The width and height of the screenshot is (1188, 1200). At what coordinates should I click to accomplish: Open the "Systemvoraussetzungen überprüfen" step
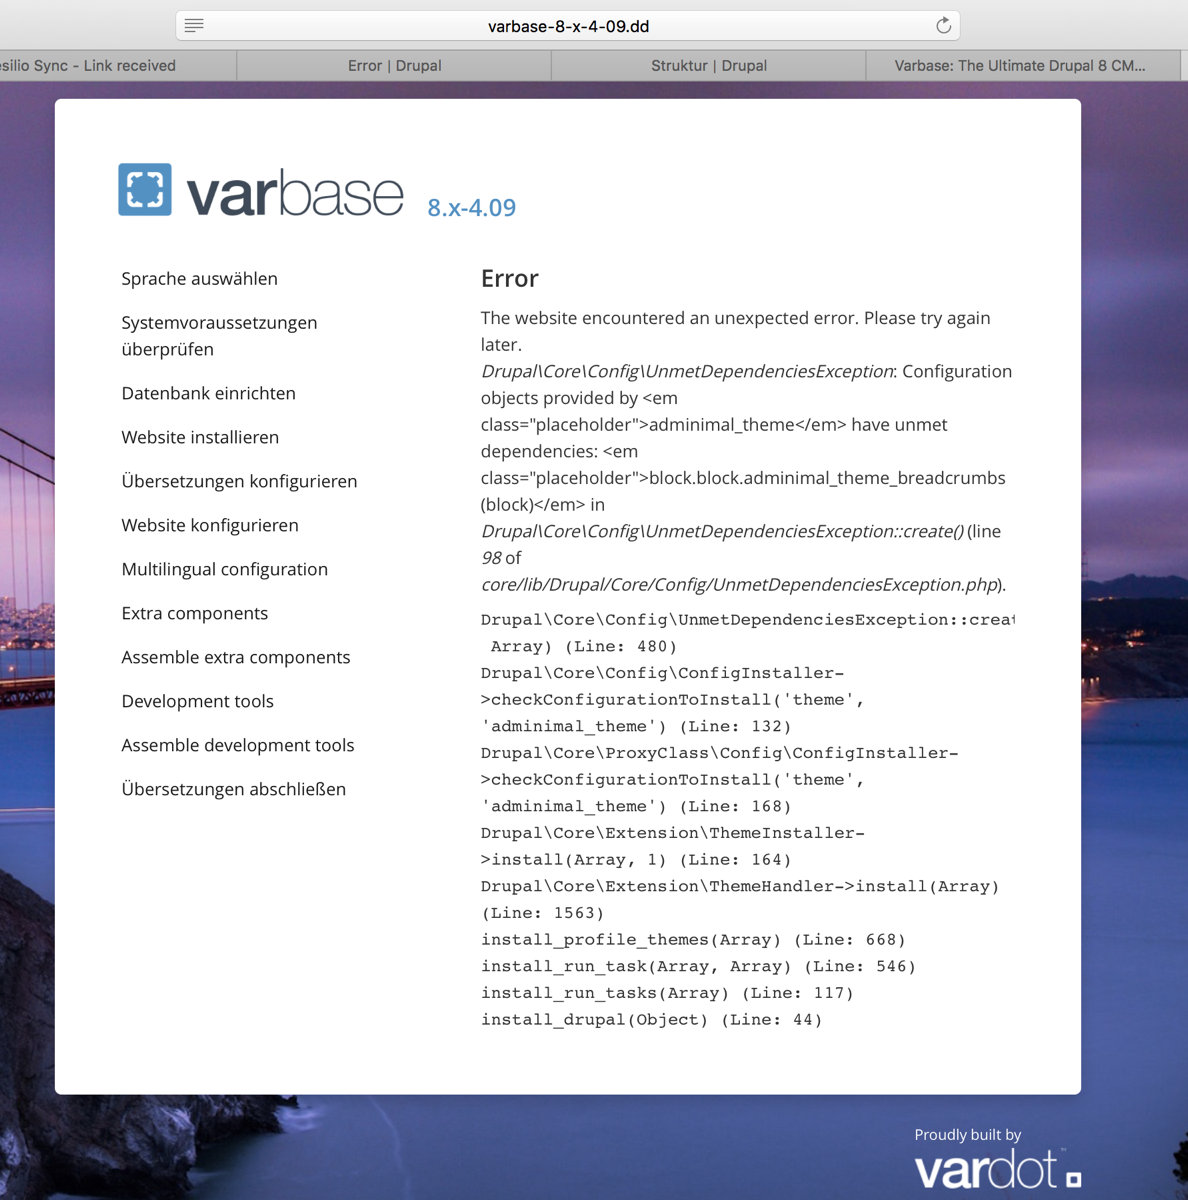(x=219, y=336)
